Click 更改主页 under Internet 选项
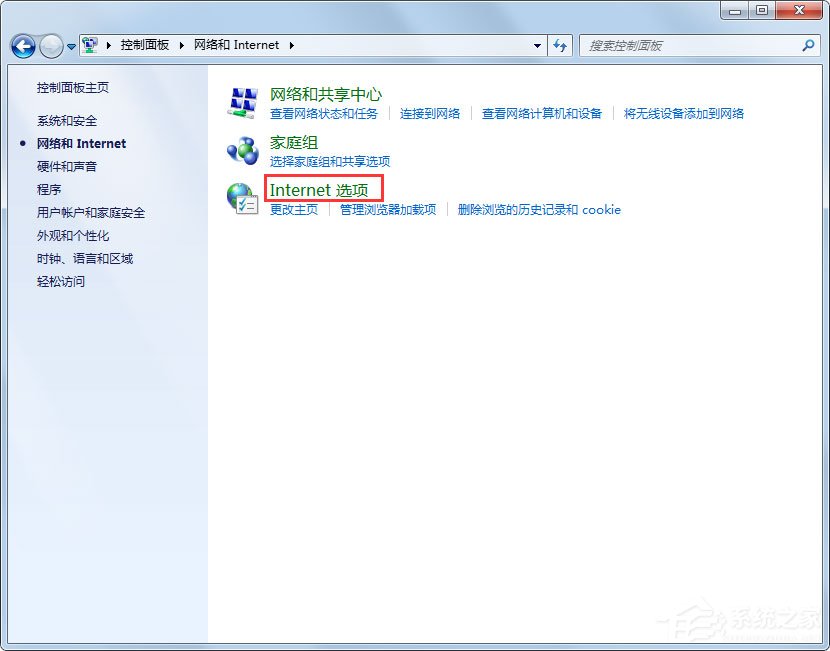830x651 pixels. 295,210
